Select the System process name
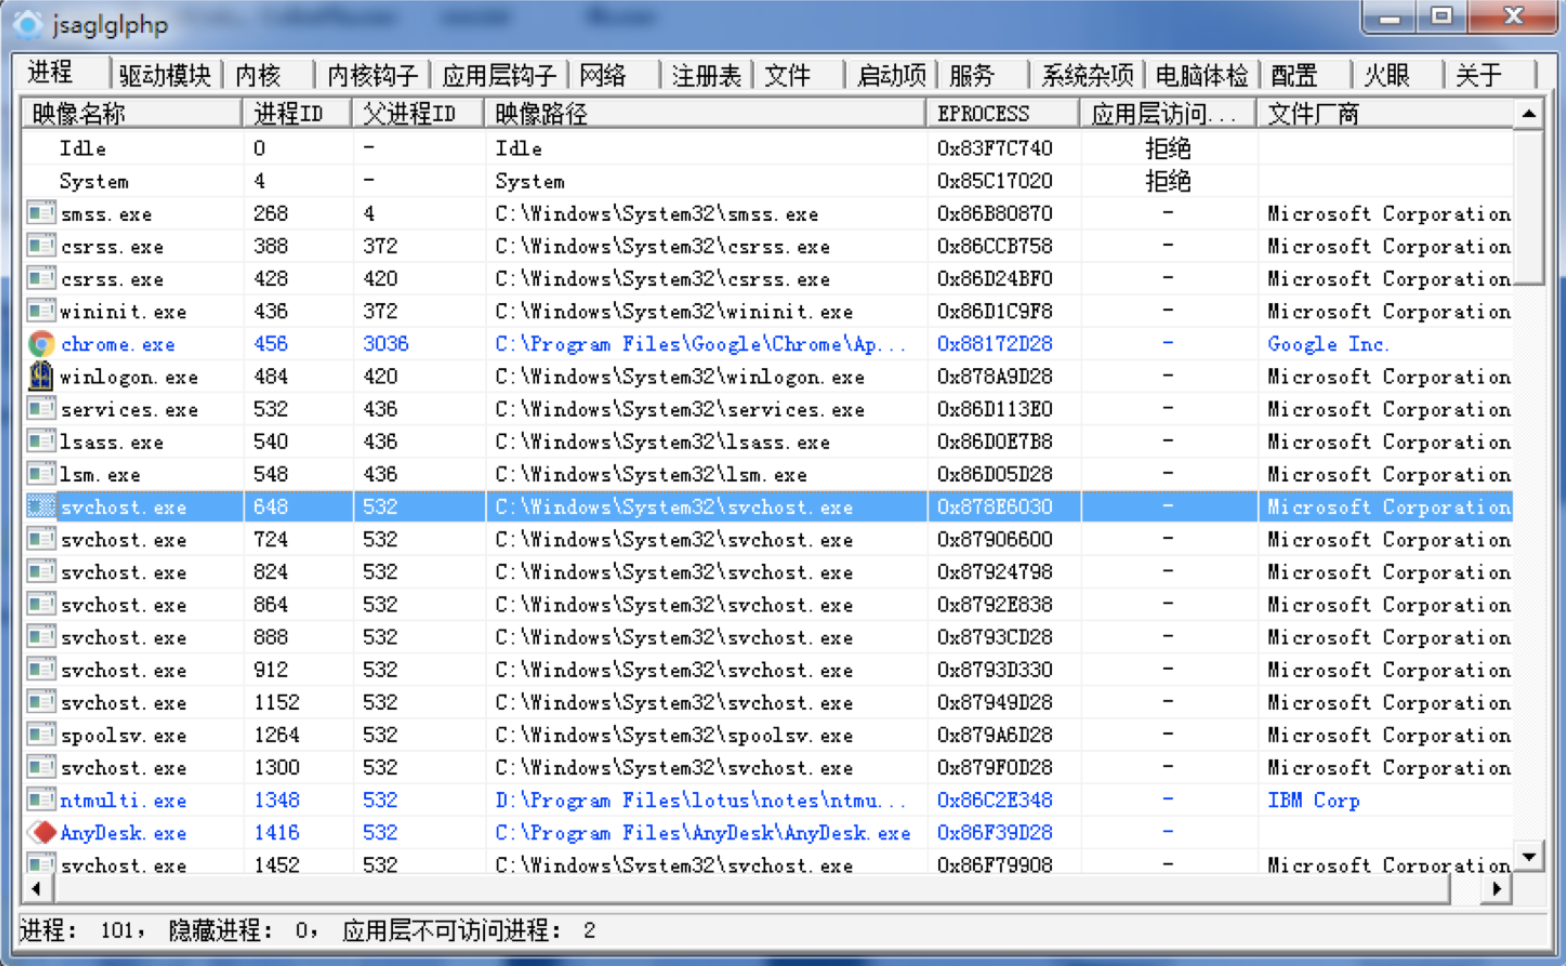The height and width of the screenshot is (966, 1566). pyautogui.click(x=94, y=181)
